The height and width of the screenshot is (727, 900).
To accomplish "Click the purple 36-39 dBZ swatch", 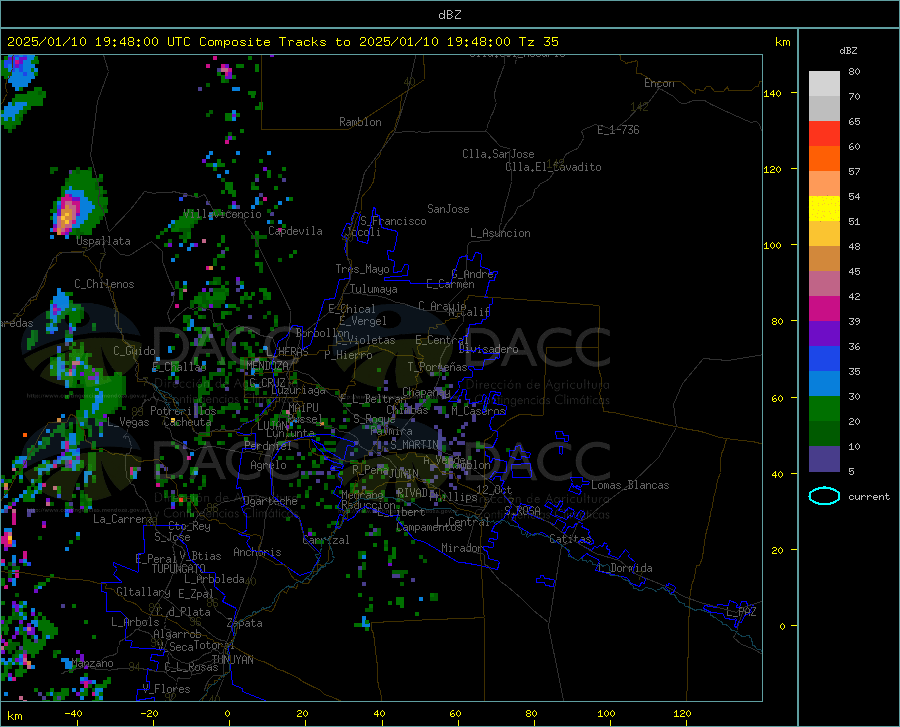I will 824,334.
